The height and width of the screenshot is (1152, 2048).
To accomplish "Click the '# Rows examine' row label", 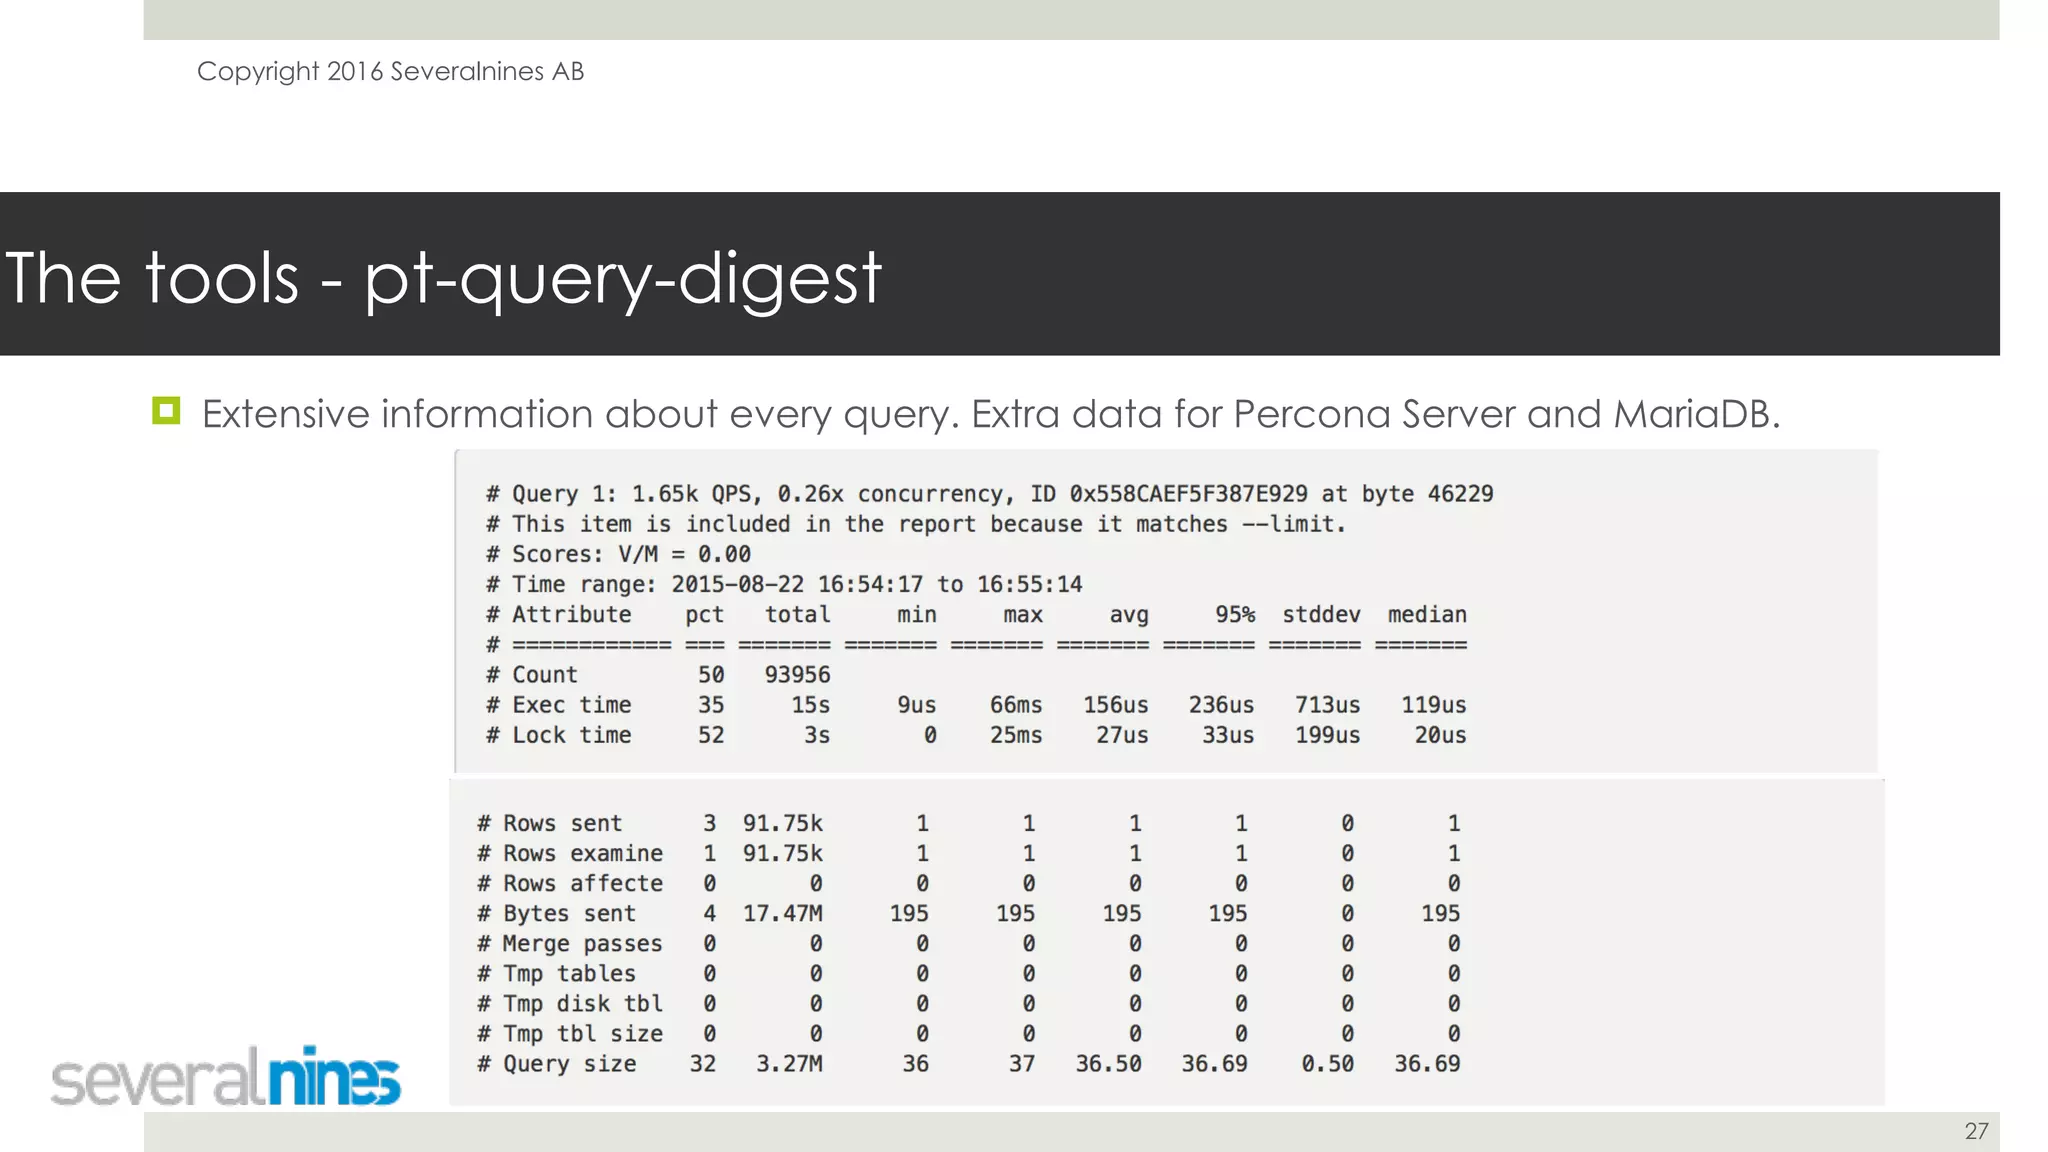I will coord(570,853).
